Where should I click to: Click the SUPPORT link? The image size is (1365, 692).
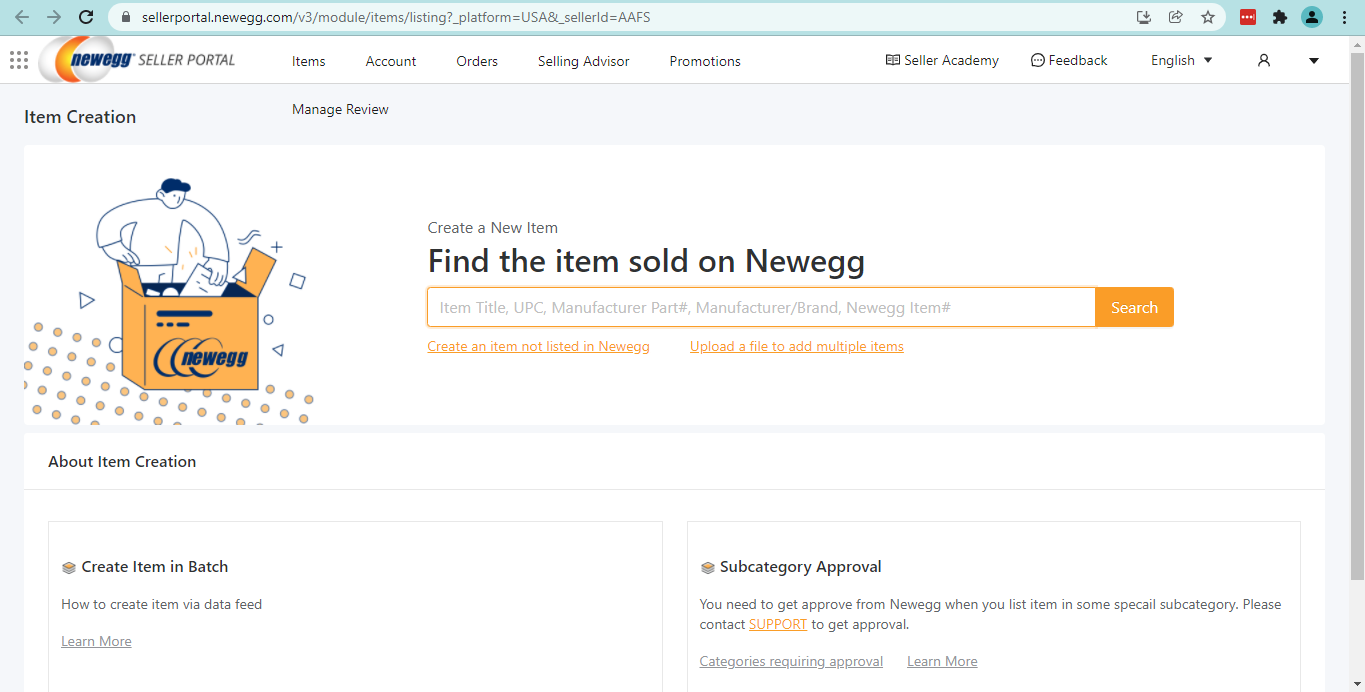point(778,624)
